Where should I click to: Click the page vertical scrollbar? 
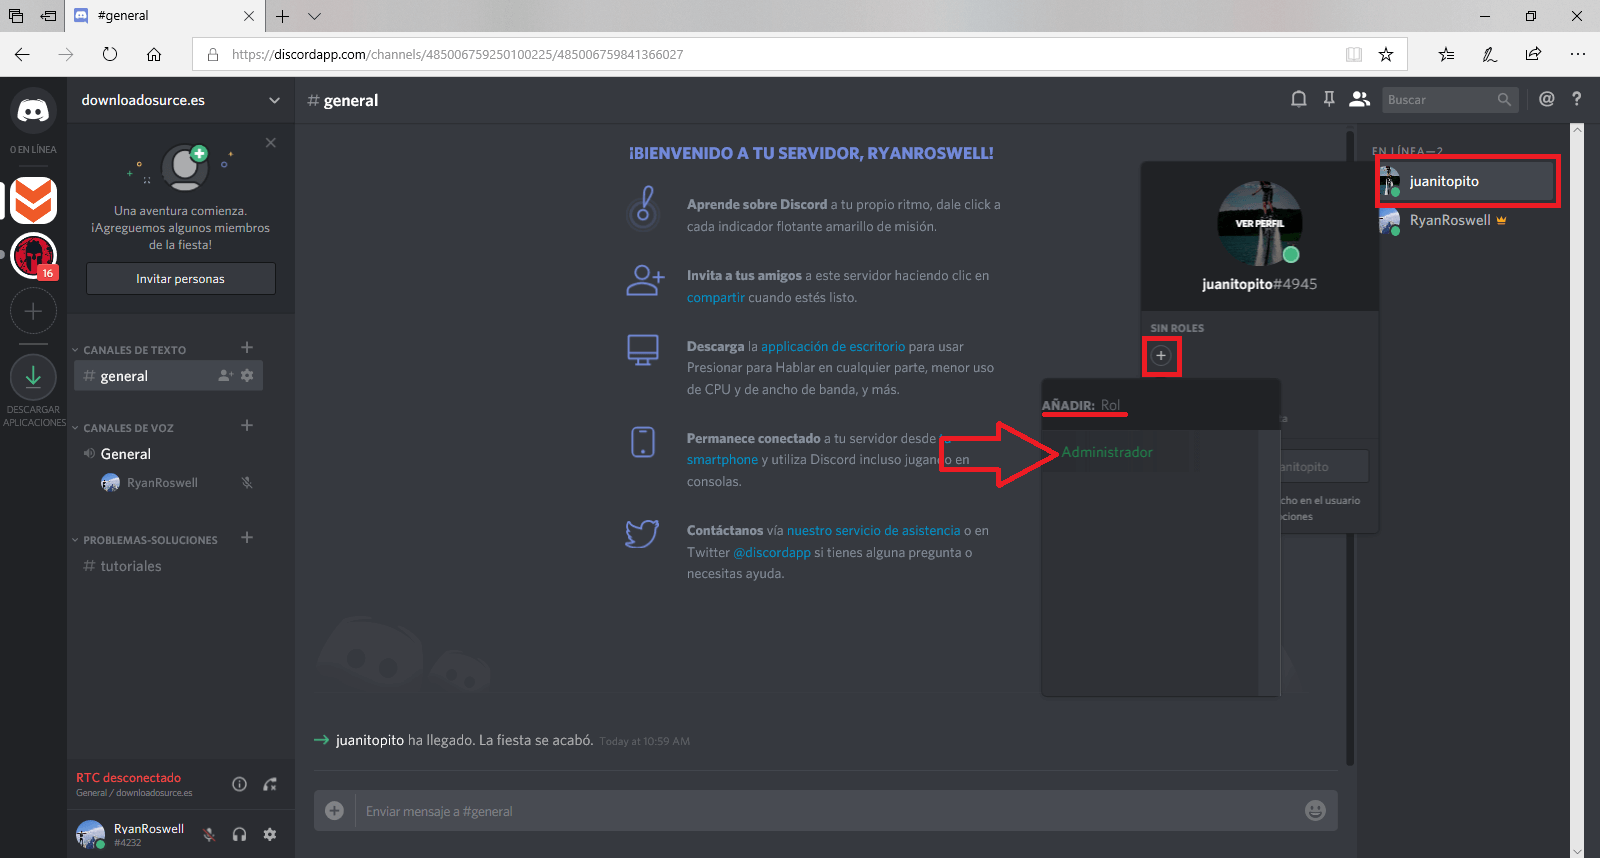coord(1577,490)
